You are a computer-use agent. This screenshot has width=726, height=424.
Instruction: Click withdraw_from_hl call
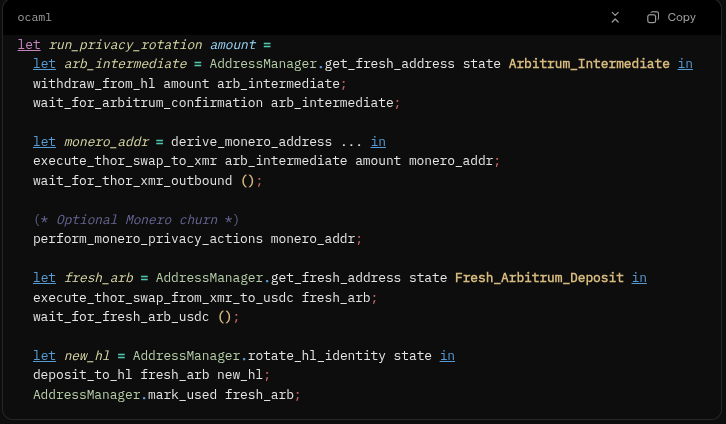[94, 84]
